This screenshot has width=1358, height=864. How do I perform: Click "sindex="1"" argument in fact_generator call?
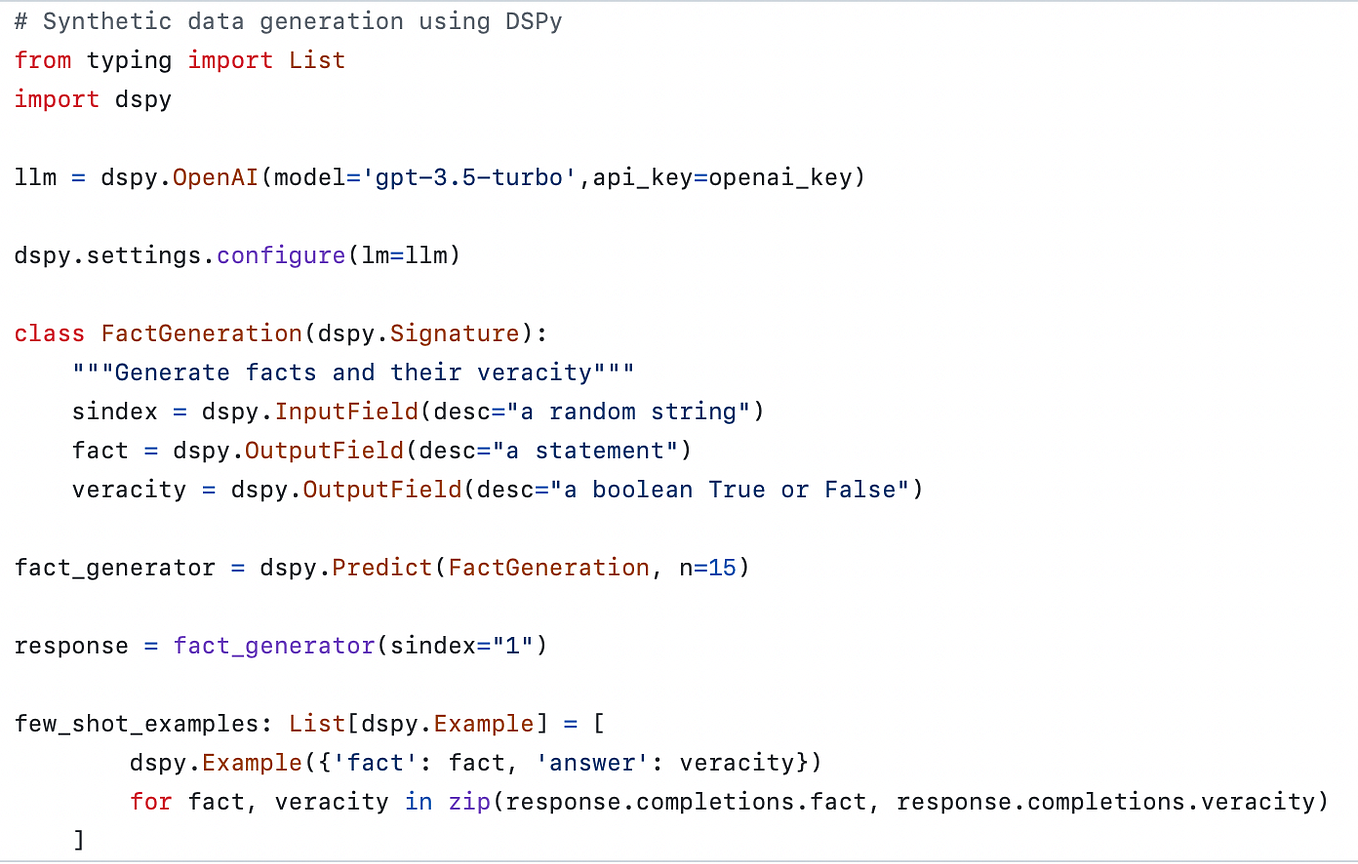[x=462, y=646]
